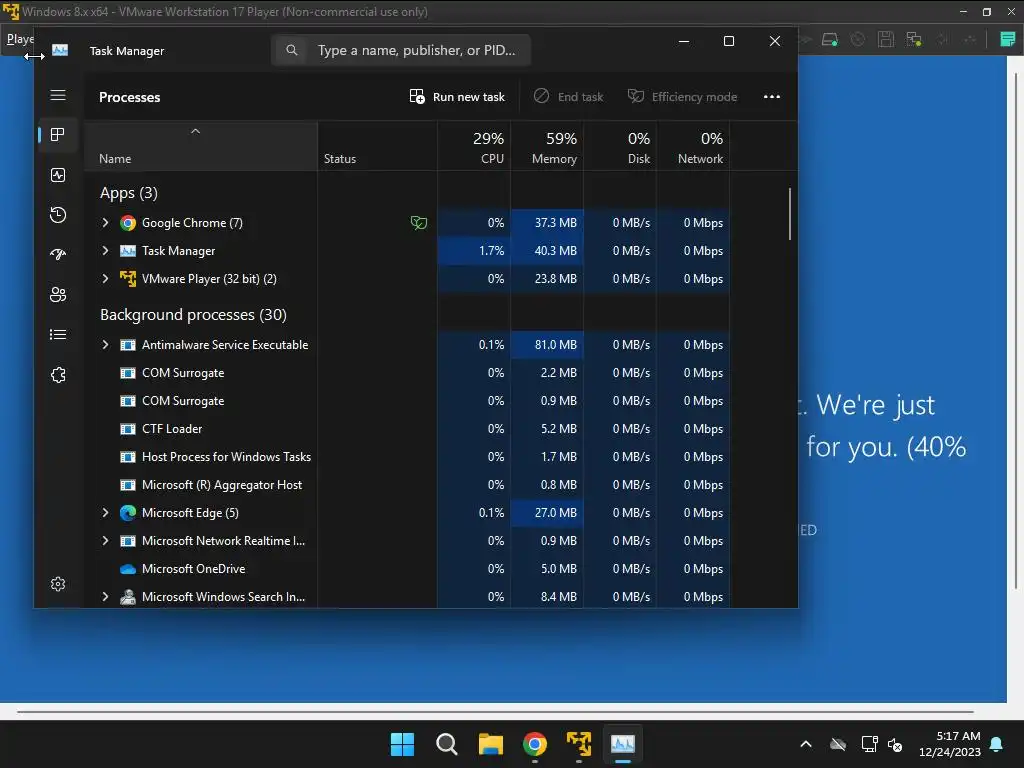The width and height of the screenshot is (1024, 768).
Task: Expand VMware Player (32 bit) process group
Action: coord(105,279)
